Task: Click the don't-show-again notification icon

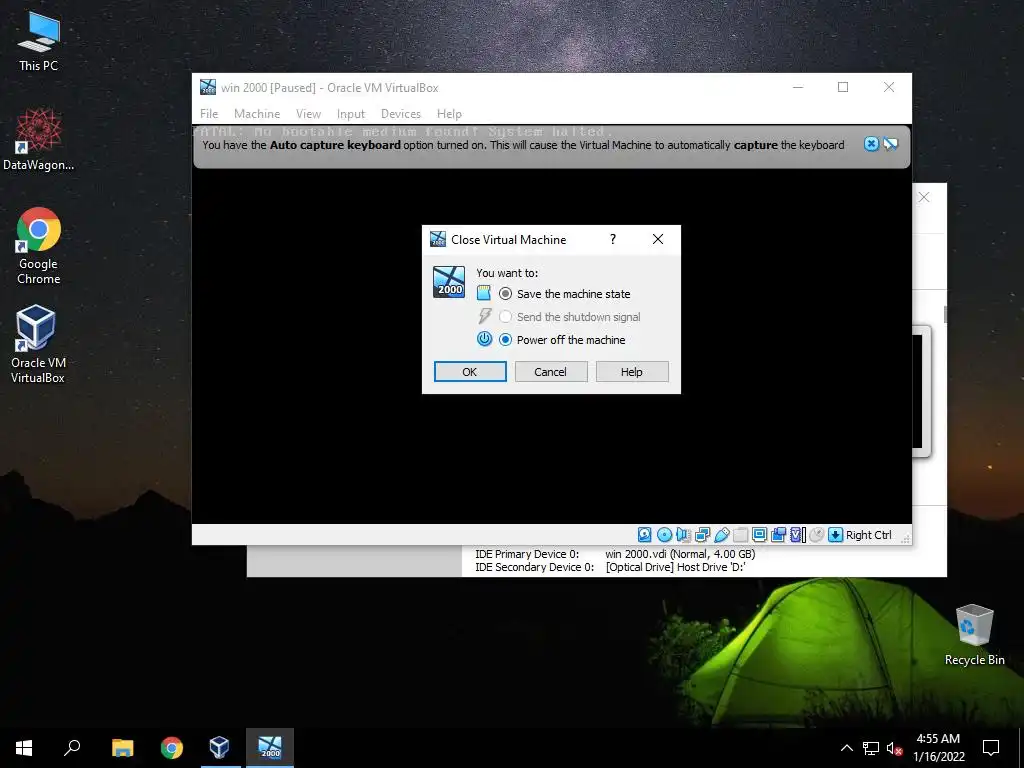Action: [891, 144]
